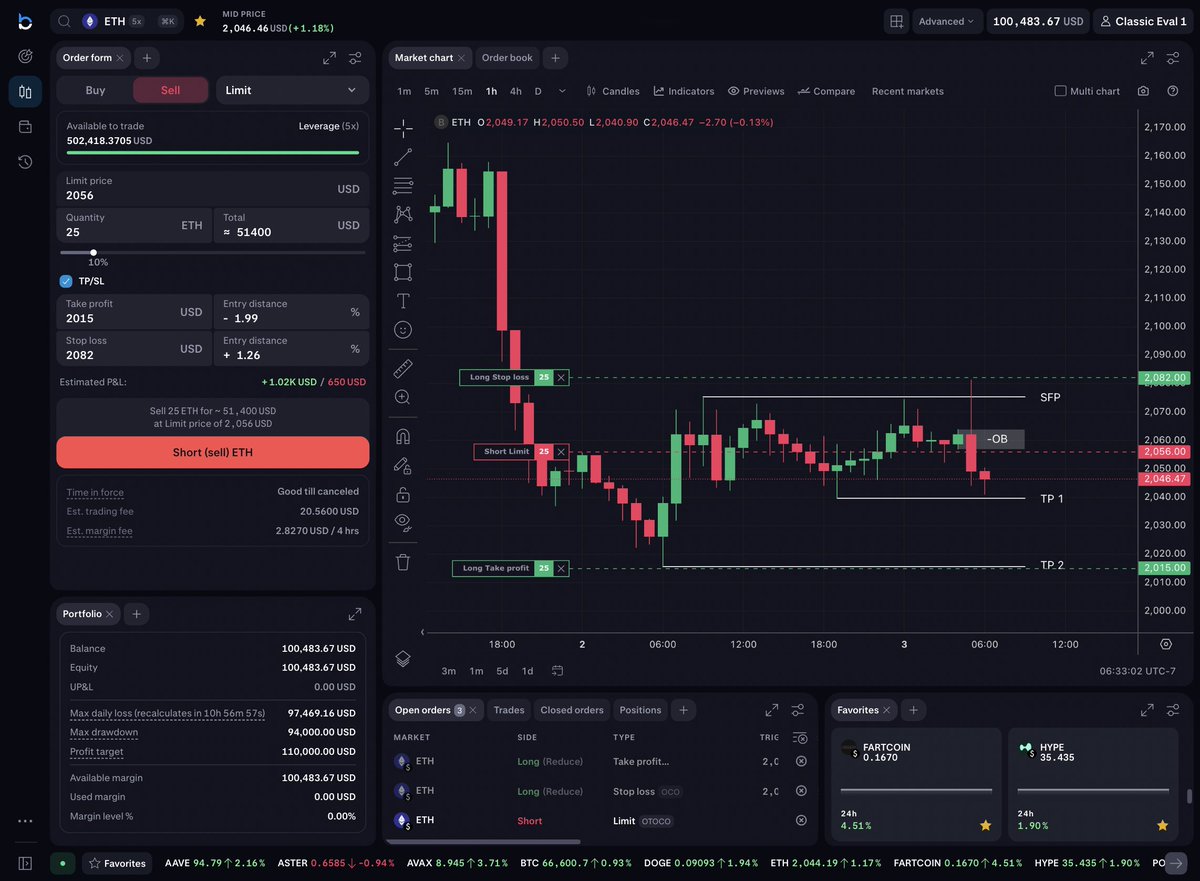
Task: Click the quantity percentage slider handle
Action: click(x=93, y=252)
